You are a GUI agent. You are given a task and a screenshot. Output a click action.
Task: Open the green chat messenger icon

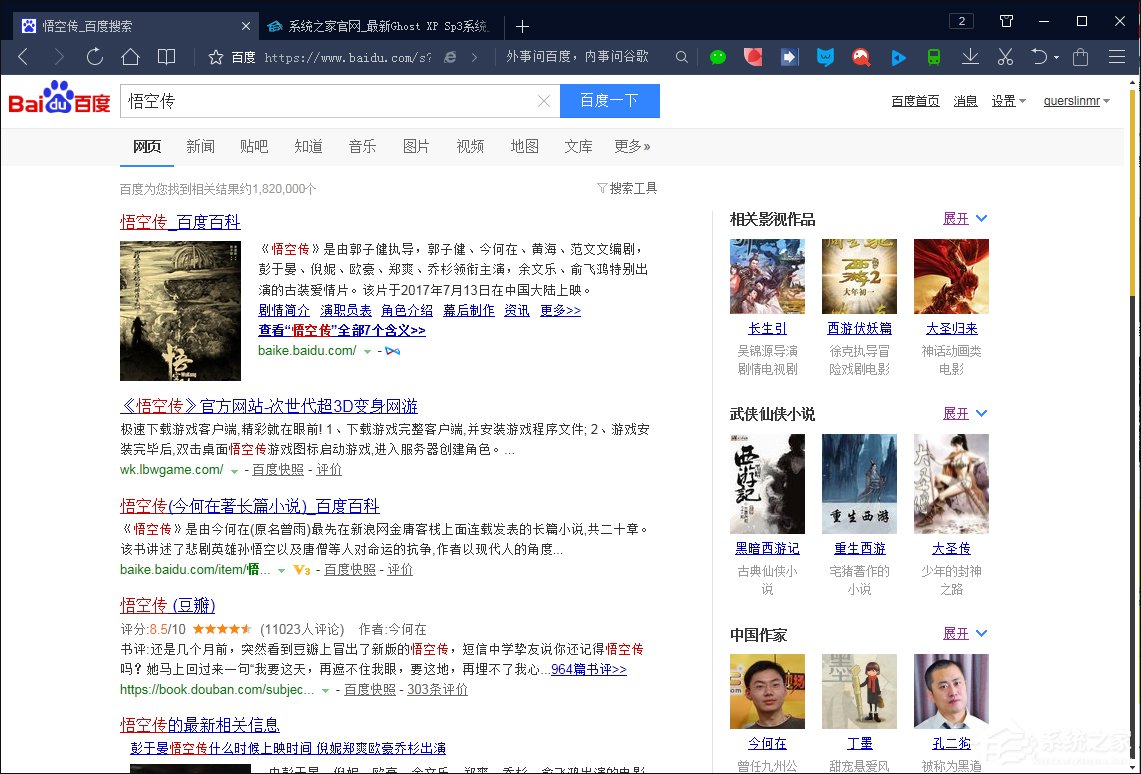(x=718, y=57)
